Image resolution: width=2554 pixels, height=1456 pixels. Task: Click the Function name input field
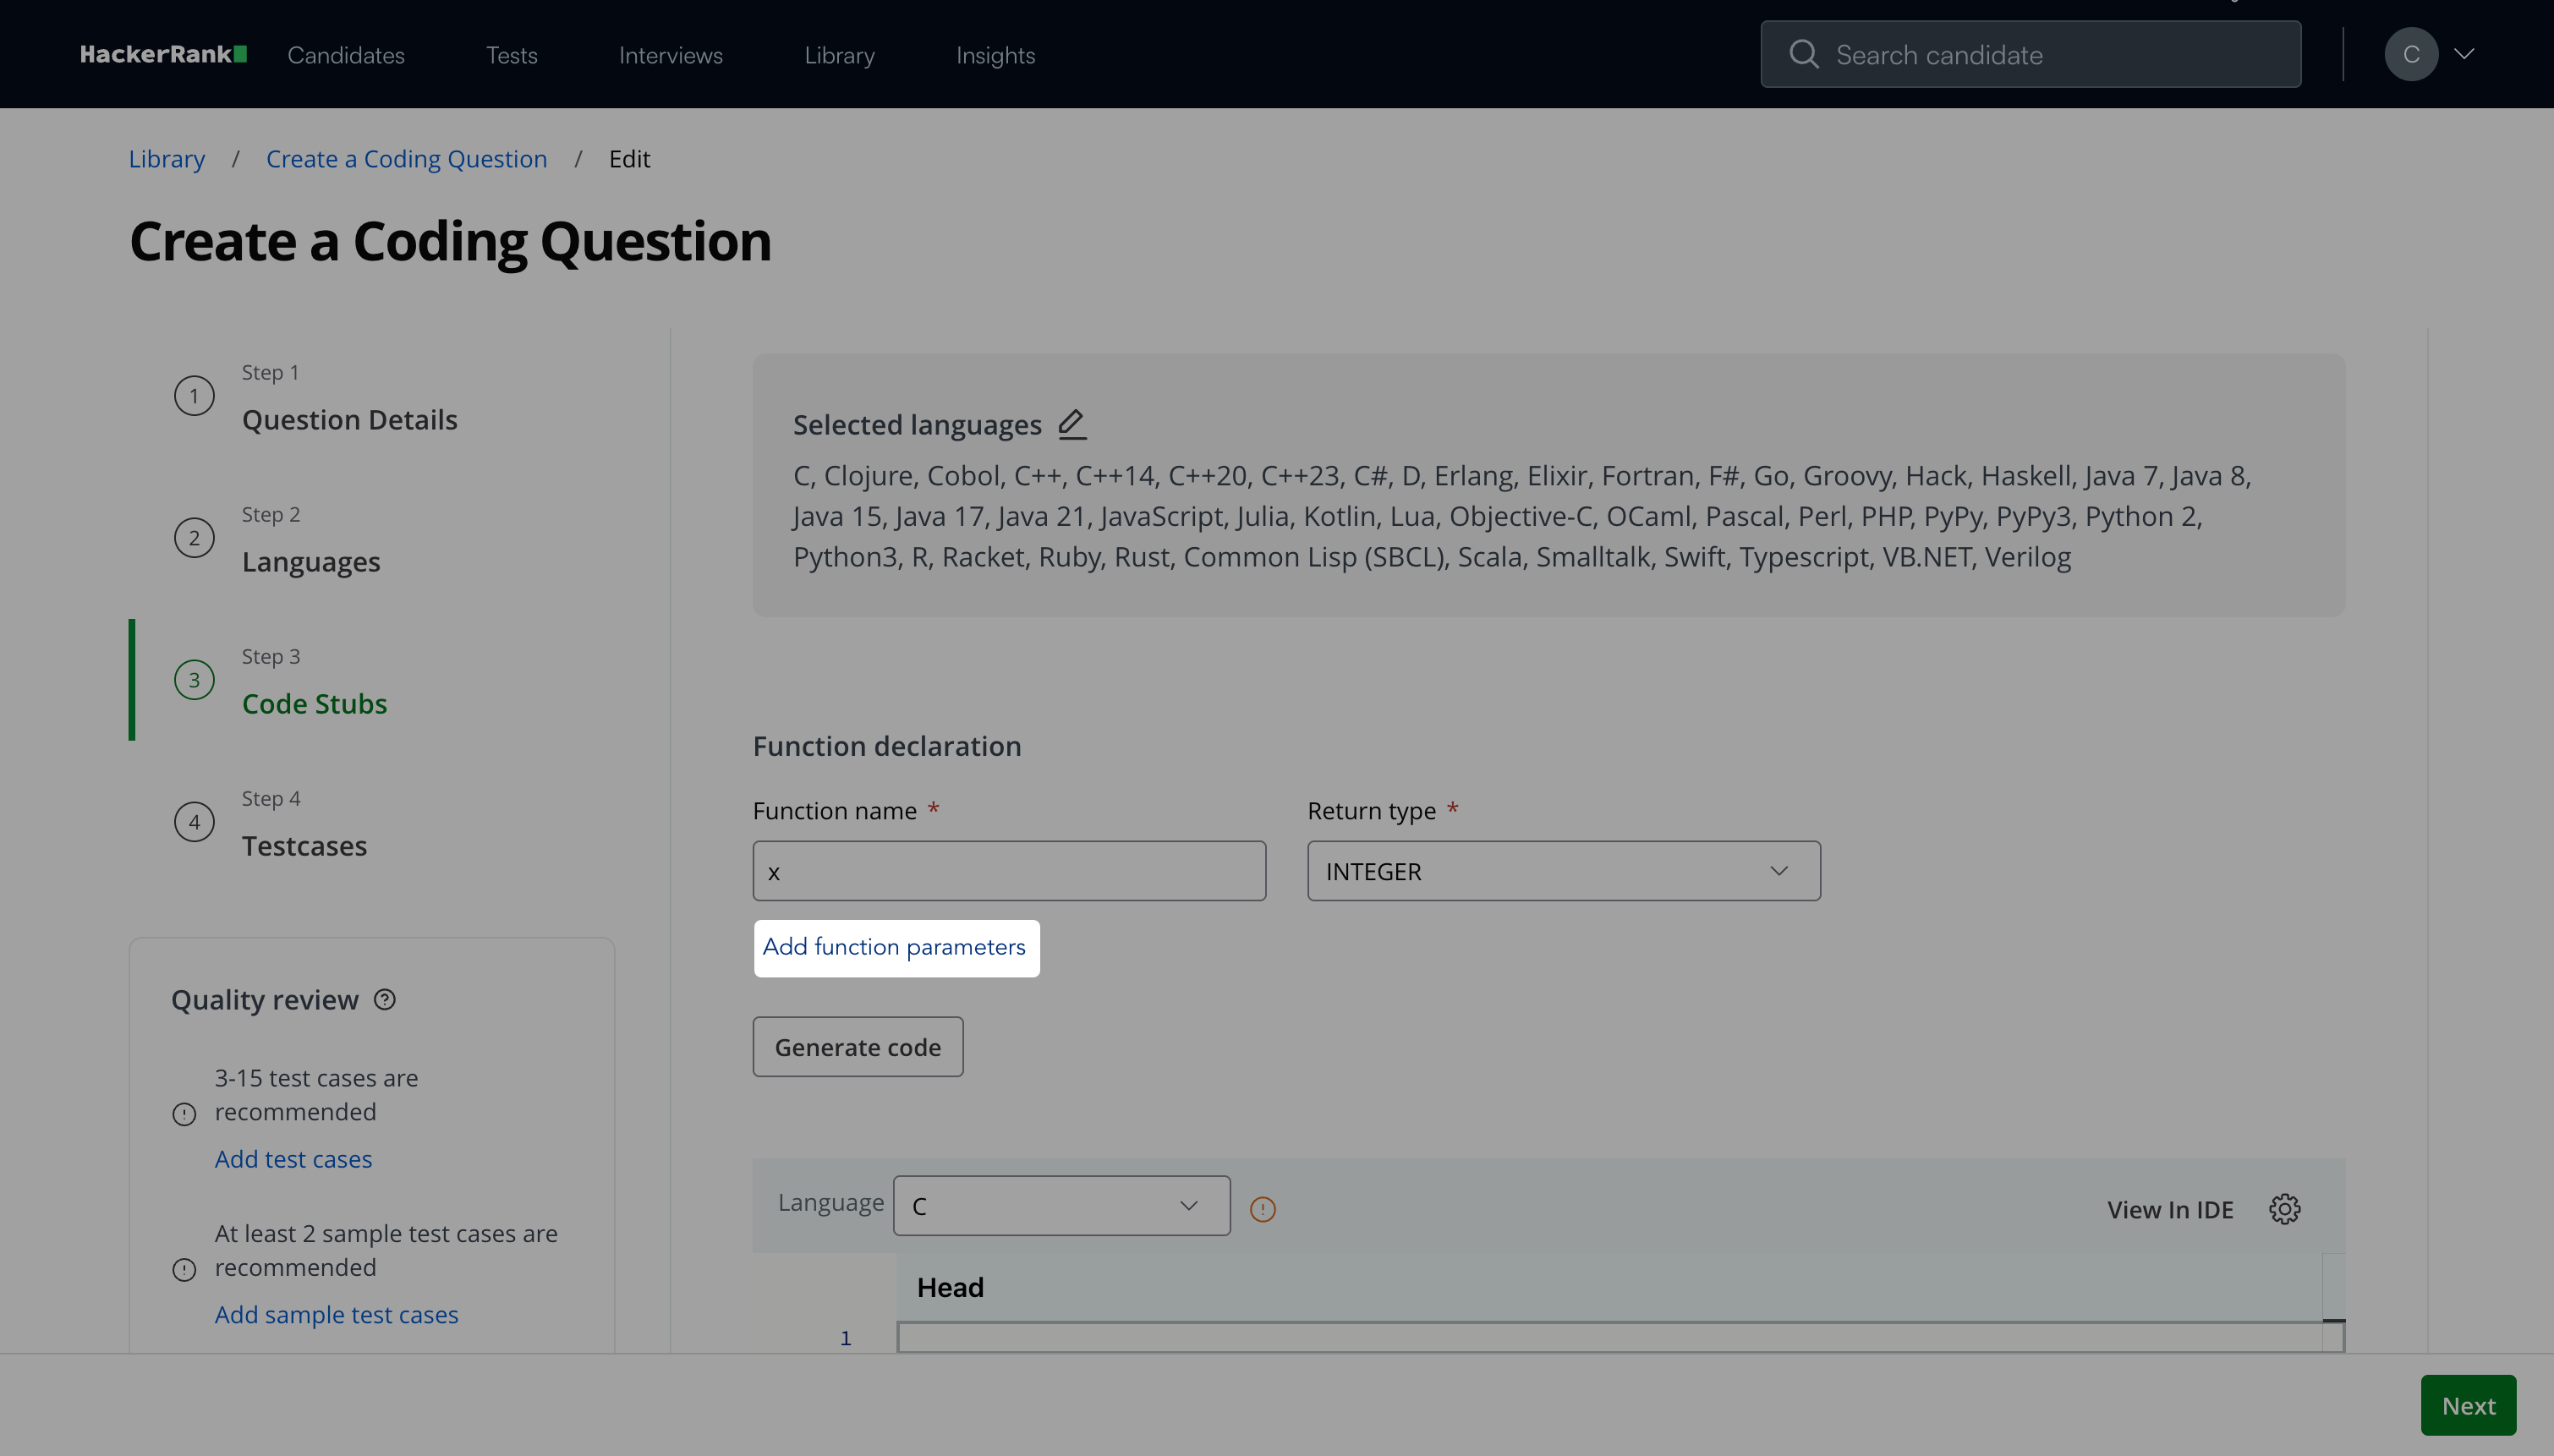click(x=1009, y=871)
